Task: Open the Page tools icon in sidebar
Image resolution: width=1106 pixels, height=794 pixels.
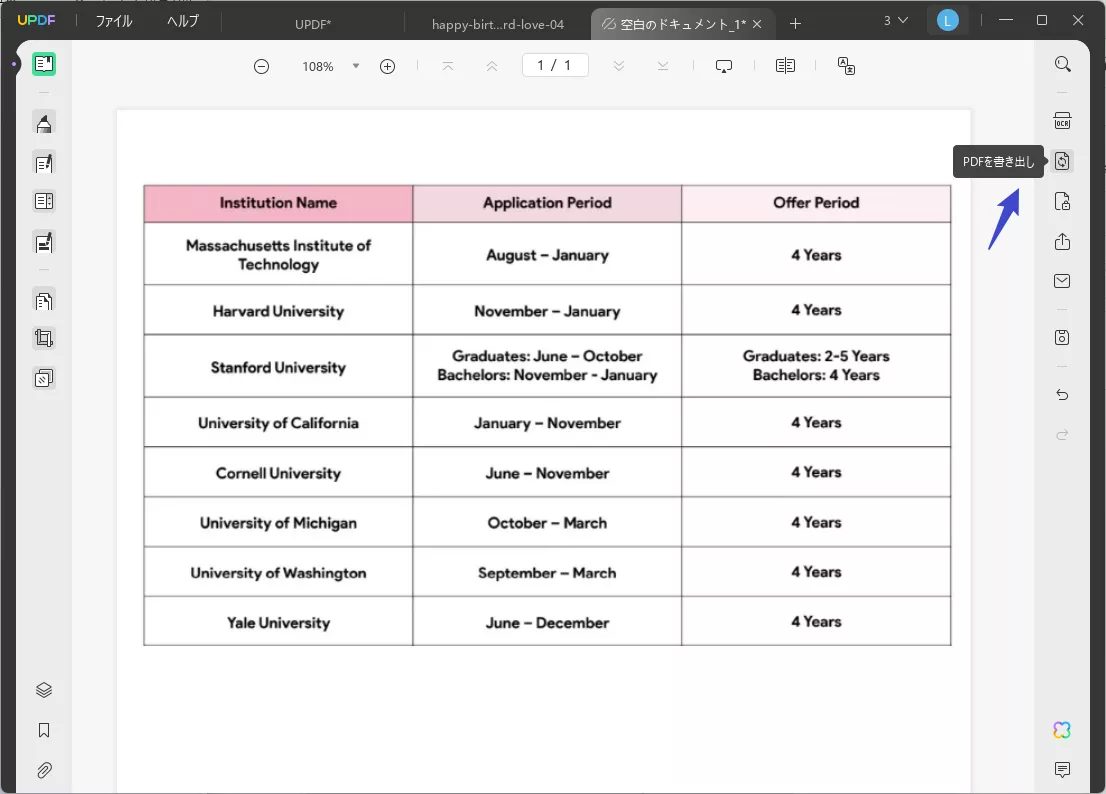Action: 44,301
